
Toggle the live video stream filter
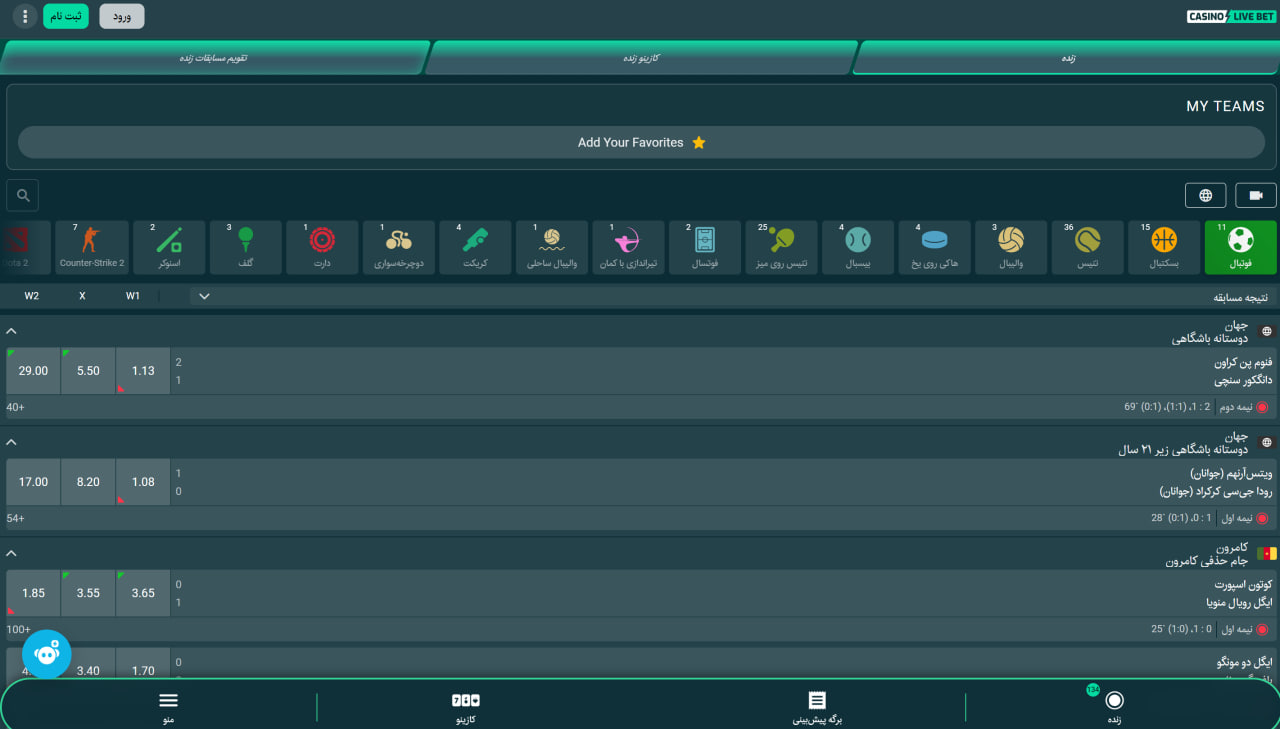[1256, 195]
